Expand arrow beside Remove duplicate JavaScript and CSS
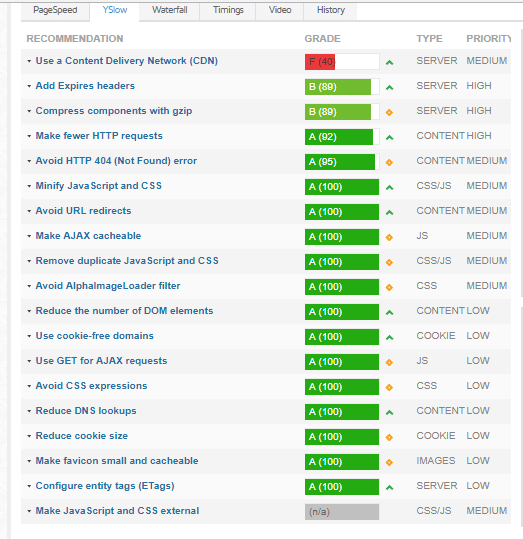 (x=29, y=261)
